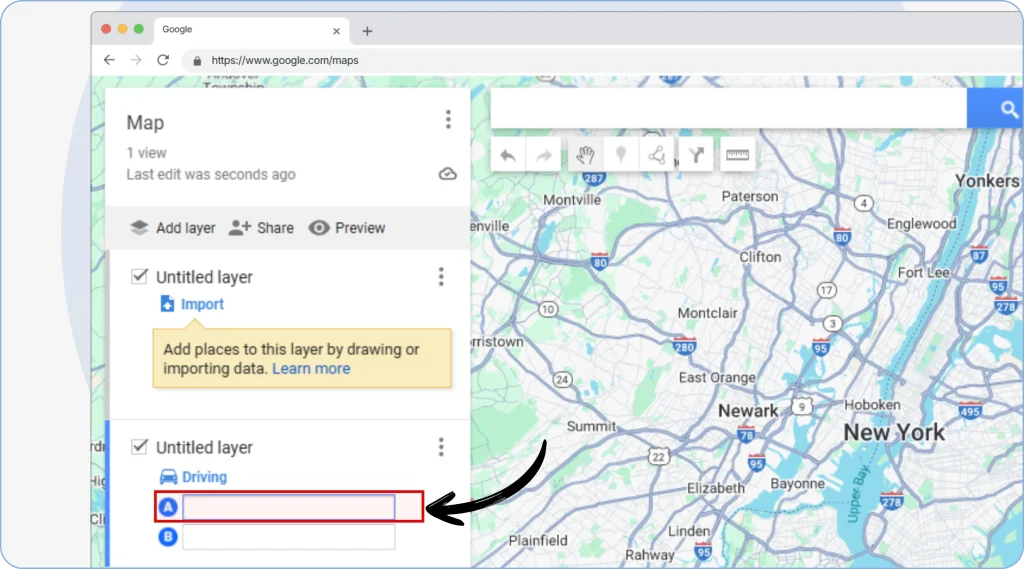Uncheck the driving Untitled layer checkbox
This screenshot has height=569, width=1024.
(x=139, y=447)
